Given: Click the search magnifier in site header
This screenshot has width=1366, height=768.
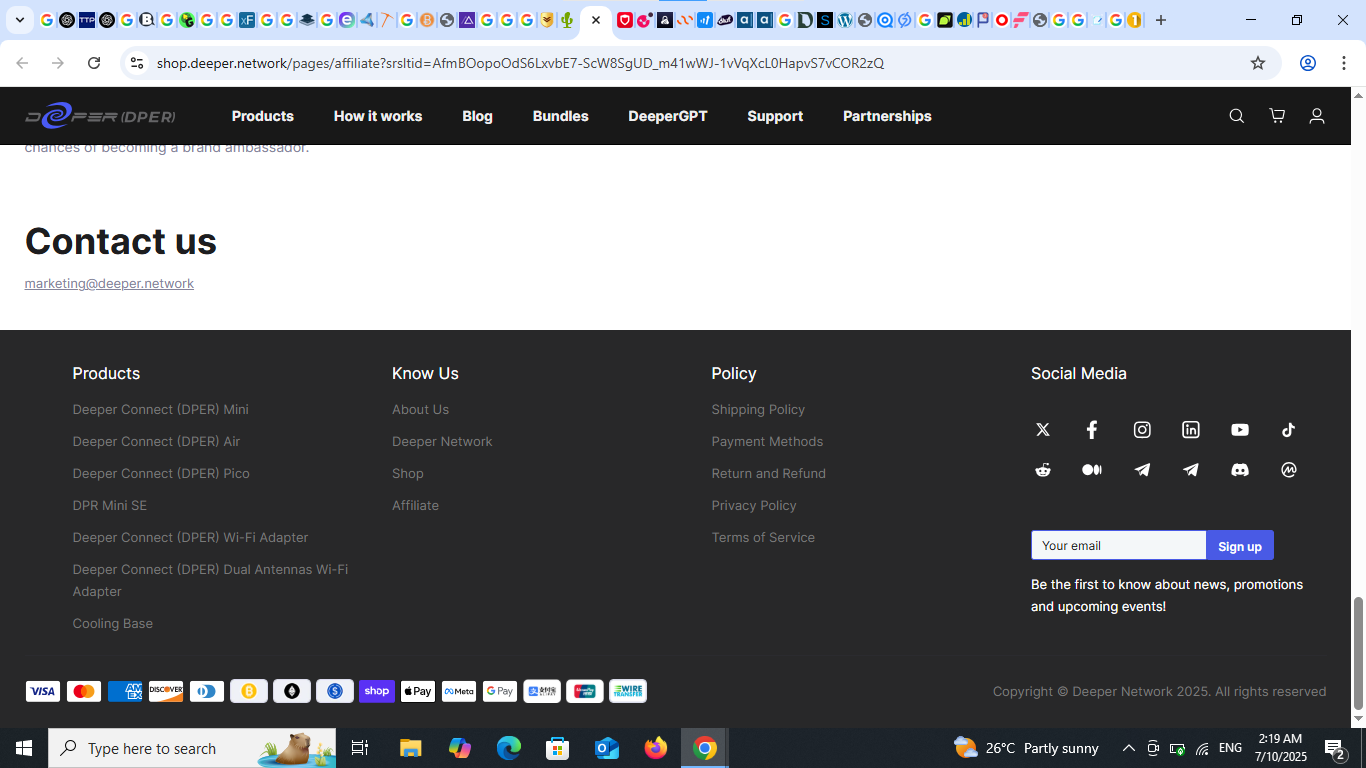Looking at the screenshot, I should coord(1237,116).
